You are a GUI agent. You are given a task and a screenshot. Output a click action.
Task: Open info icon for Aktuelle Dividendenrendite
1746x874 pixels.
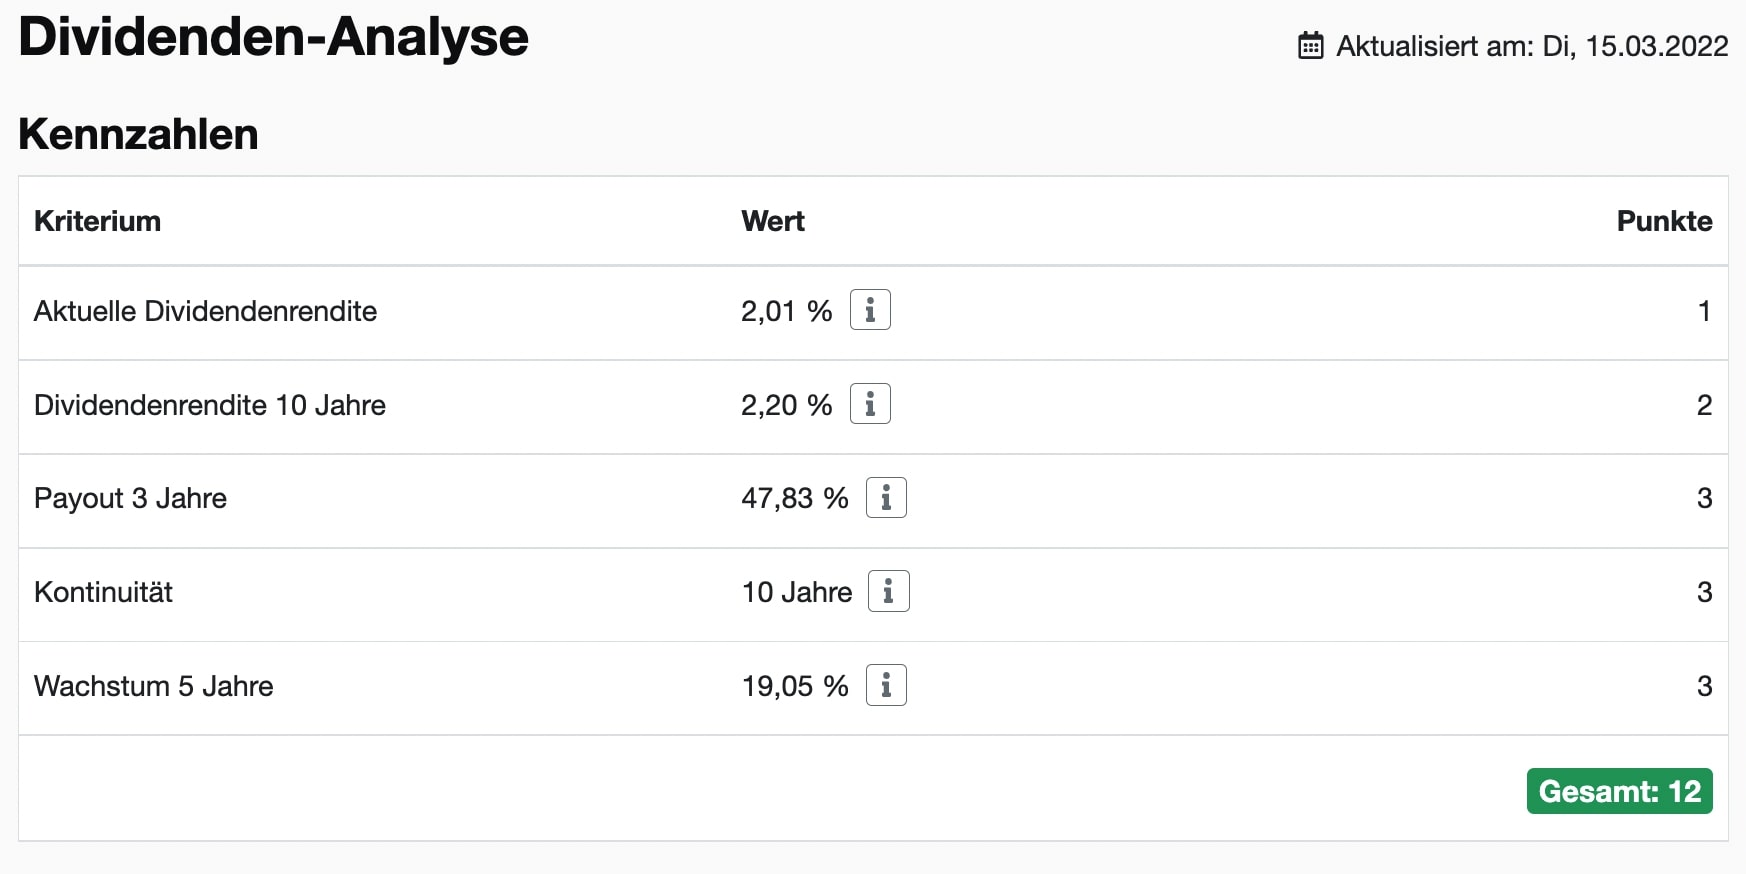click(x=870, y=310)
